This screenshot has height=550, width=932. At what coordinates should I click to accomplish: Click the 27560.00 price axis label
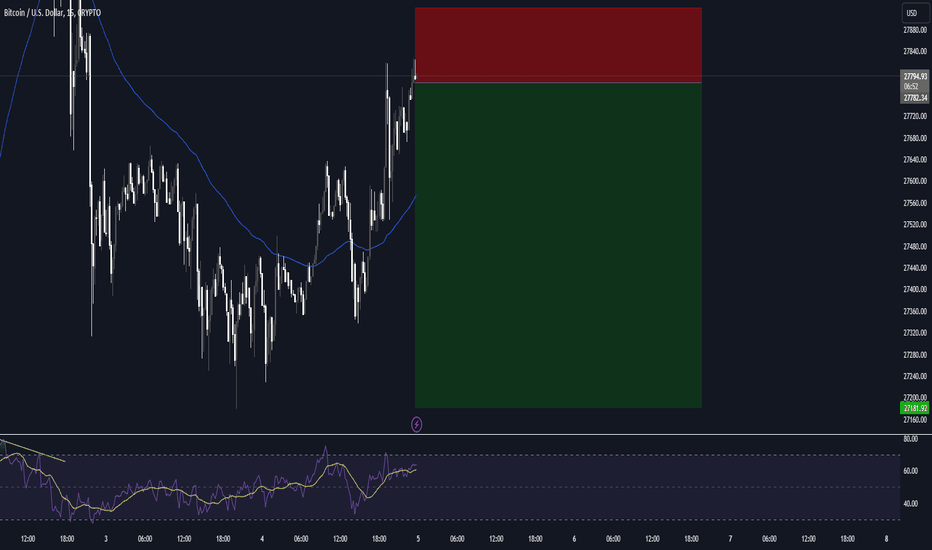915,203
